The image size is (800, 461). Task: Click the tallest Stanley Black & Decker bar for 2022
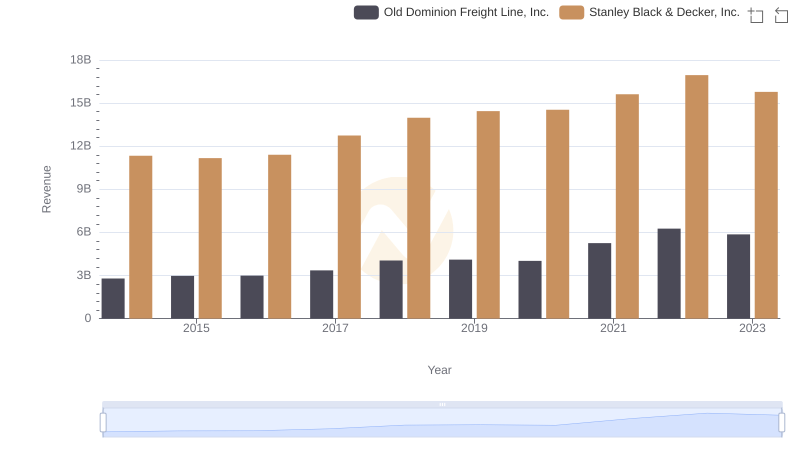[x=696, y=197]
